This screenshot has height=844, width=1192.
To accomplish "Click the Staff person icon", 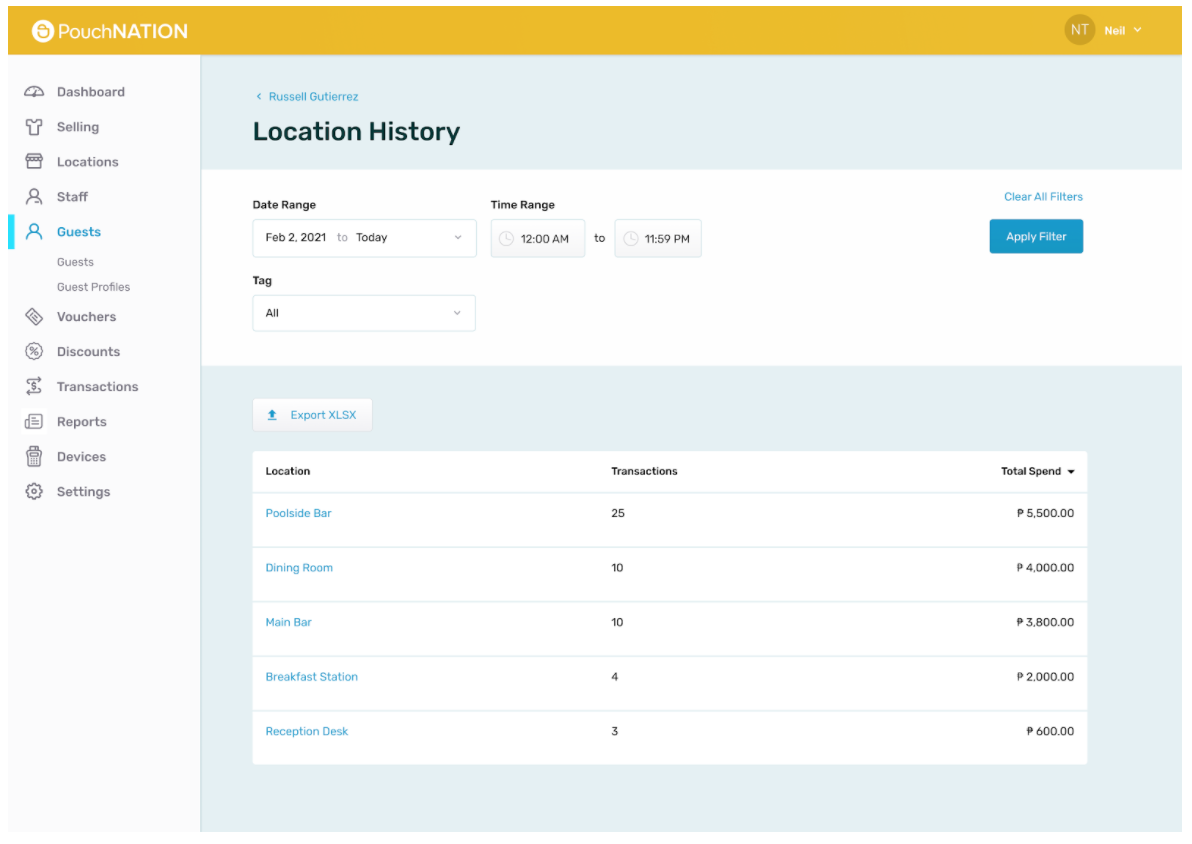I will tap(34, 197).
